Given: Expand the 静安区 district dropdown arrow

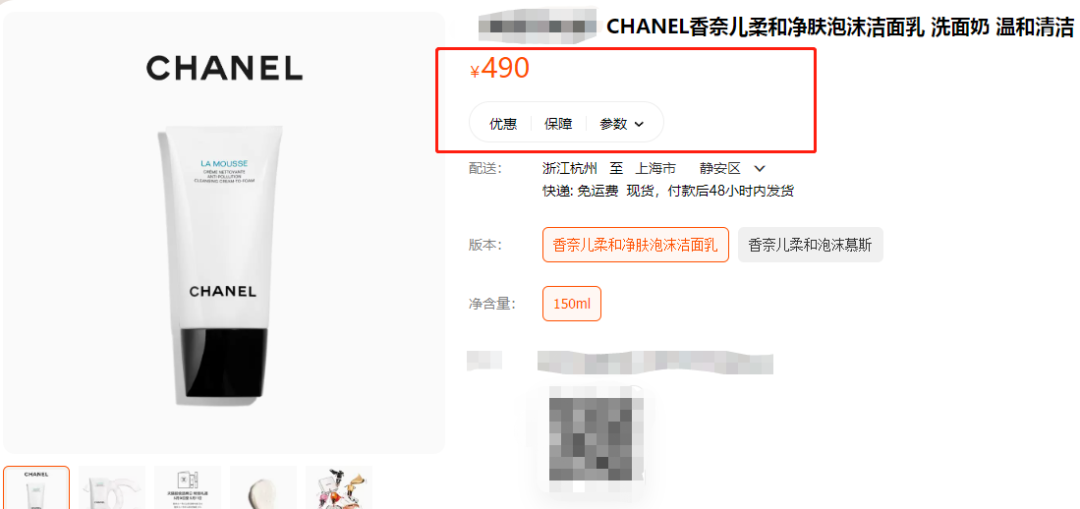Looking at the screenshot, I should point(760,169).
